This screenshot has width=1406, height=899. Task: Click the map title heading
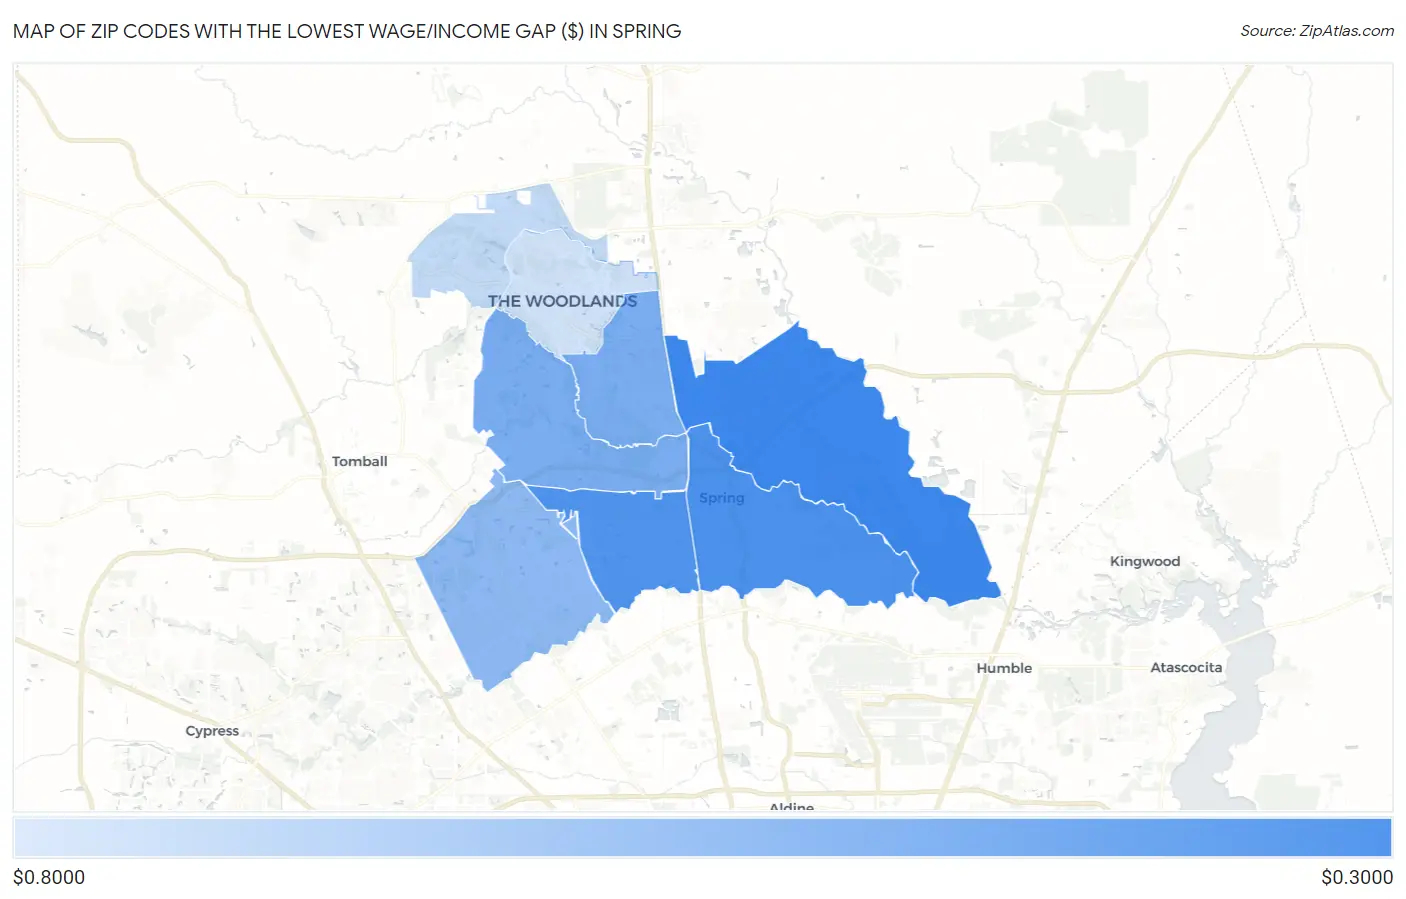click(347, 31)
